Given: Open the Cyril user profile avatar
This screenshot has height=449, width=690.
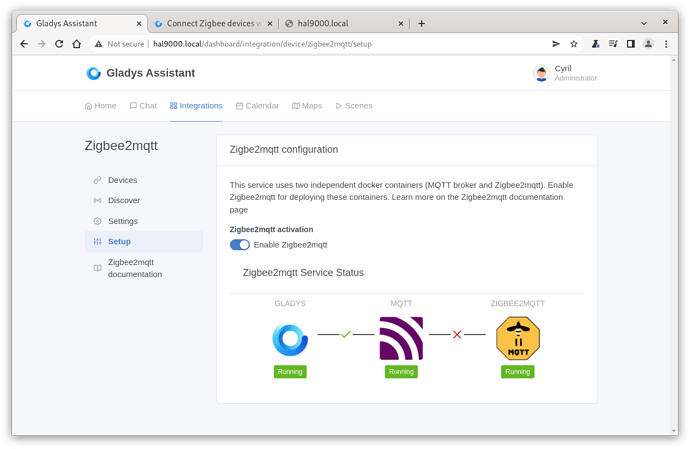Looking at the screenshot, I should [541, 73].
